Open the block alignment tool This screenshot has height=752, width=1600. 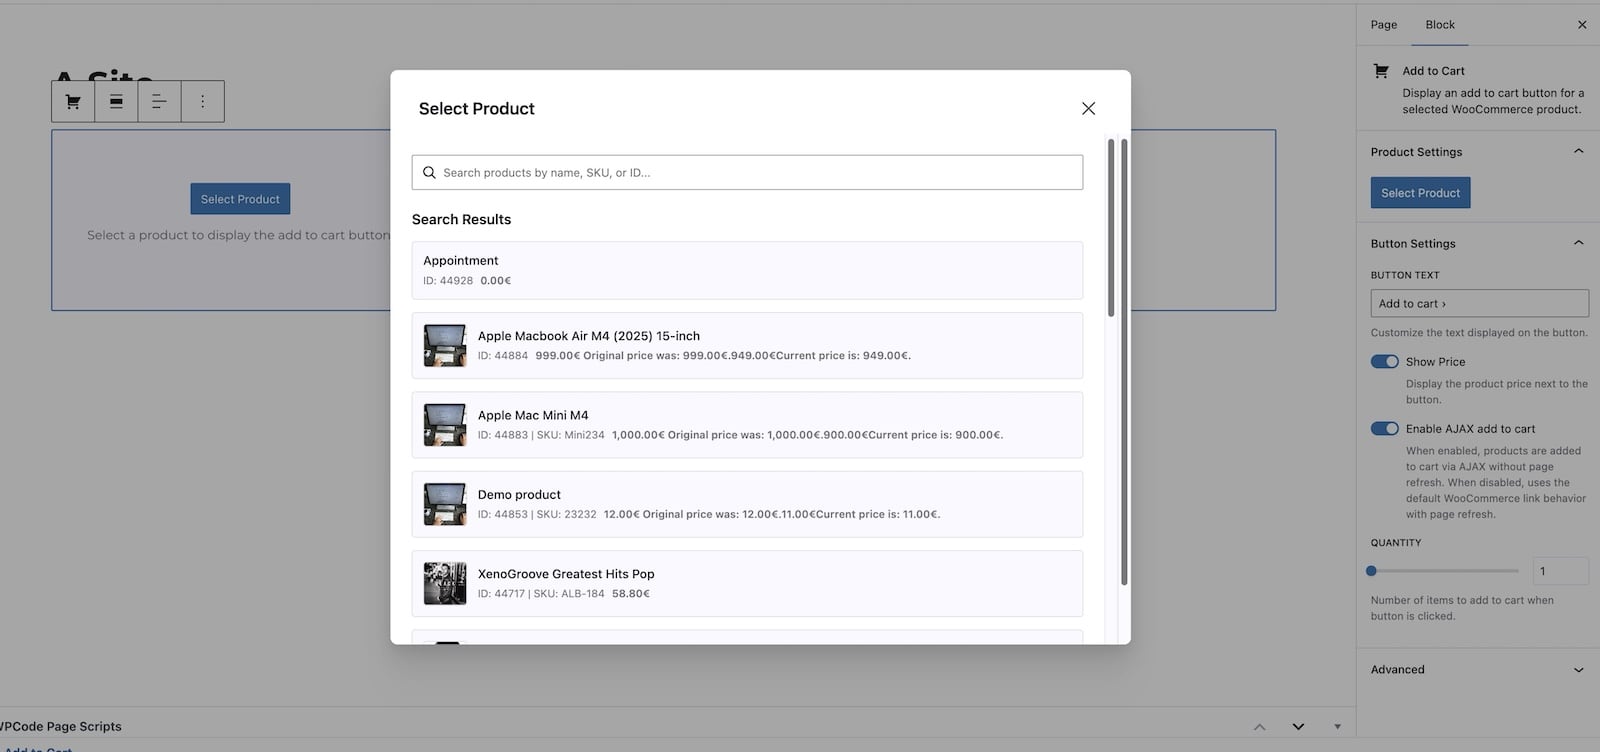116,101
